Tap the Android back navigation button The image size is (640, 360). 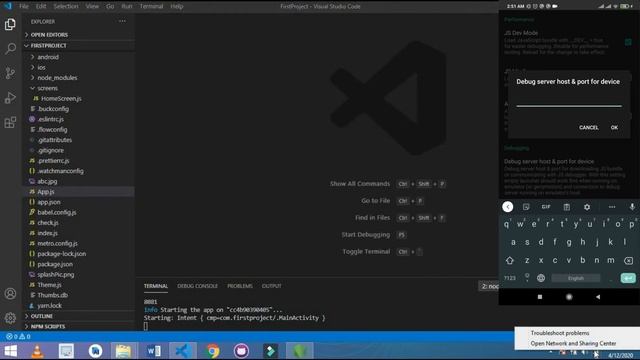(x=598, y=297)
